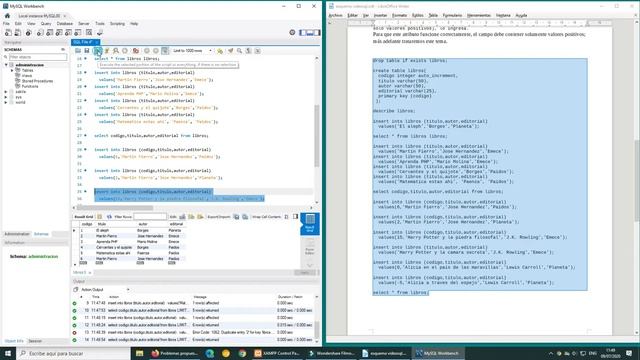The width and height of the screenshot is (640, 360).
Task: Execute selected script with lightning bolt icon
Action: point(97,51)
